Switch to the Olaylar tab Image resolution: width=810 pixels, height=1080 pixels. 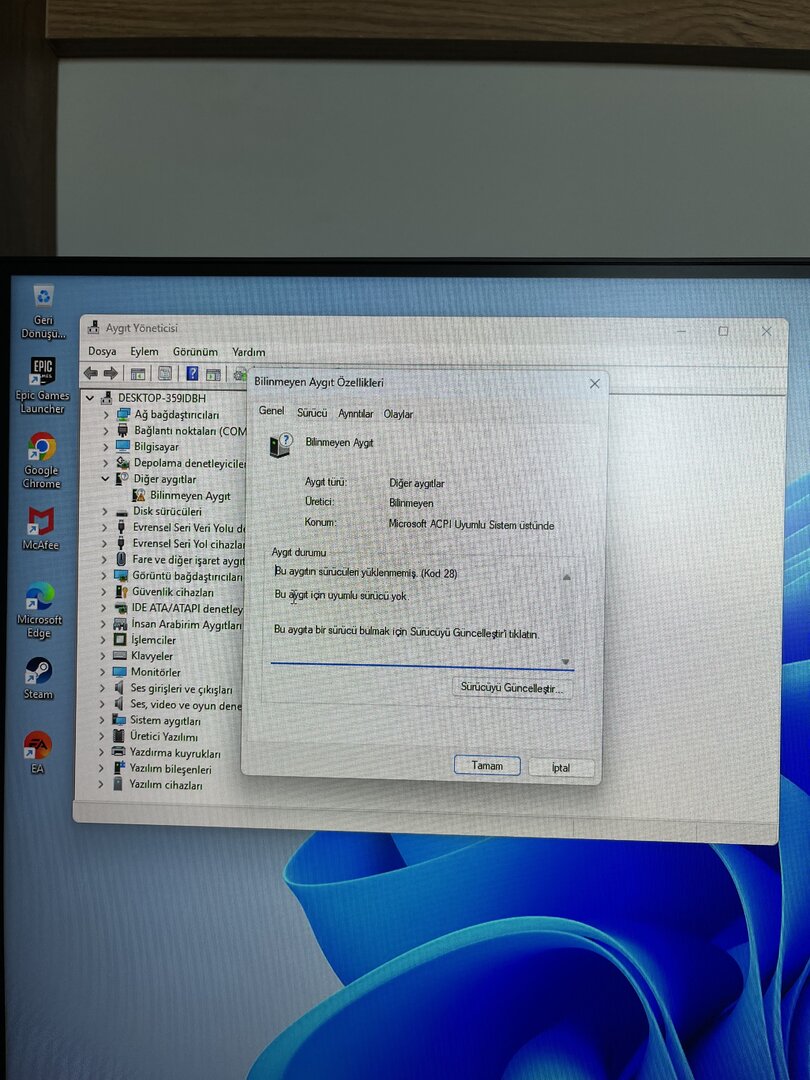coord(398,414)
